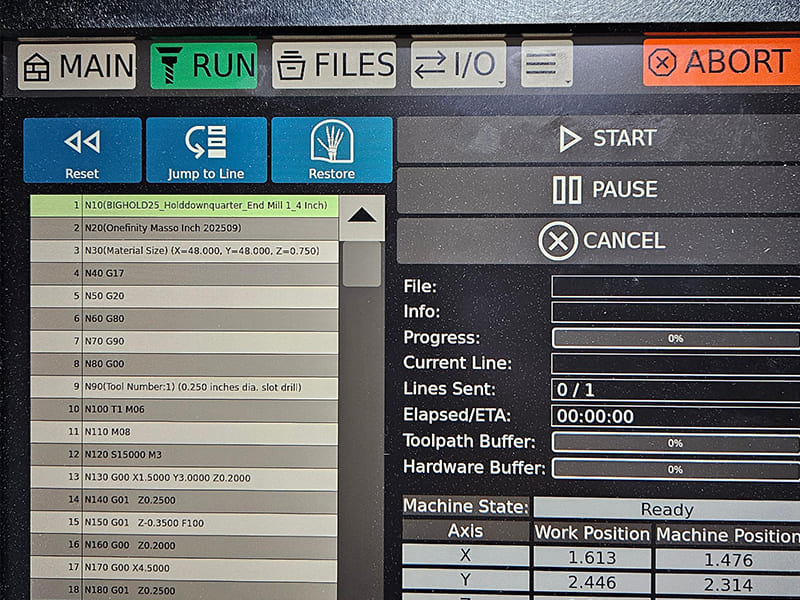The width and height of the screenshot is (800, 600).
Task: Click the Progress bar showing 0%
Action: tap(676, 338)
